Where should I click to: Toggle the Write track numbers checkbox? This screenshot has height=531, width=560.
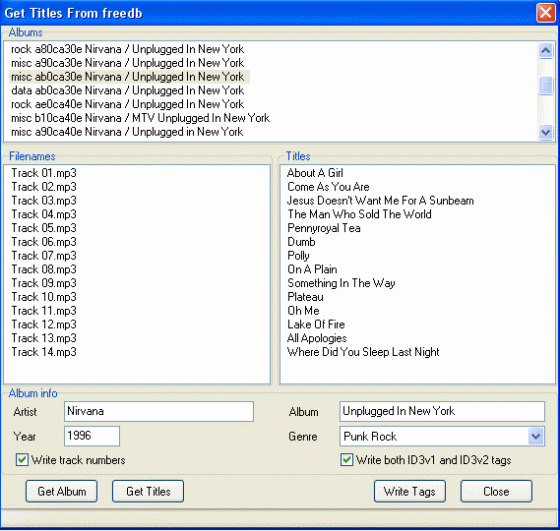point(22,460)
